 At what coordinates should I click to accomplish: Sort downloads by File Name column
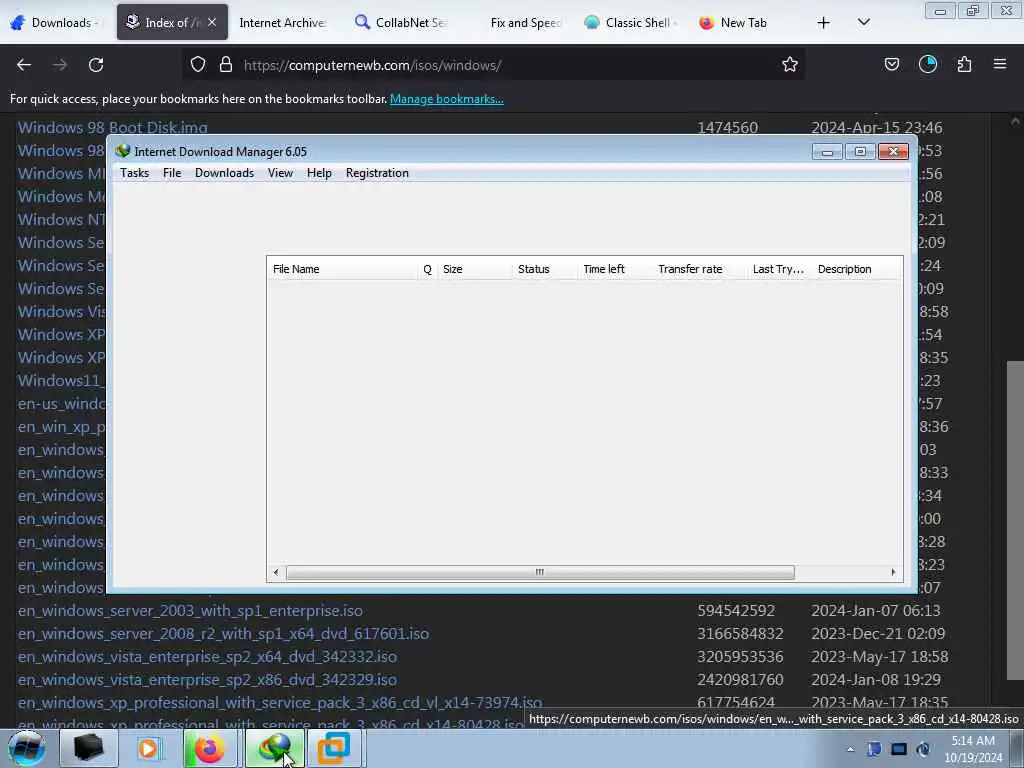click(342, 269)
